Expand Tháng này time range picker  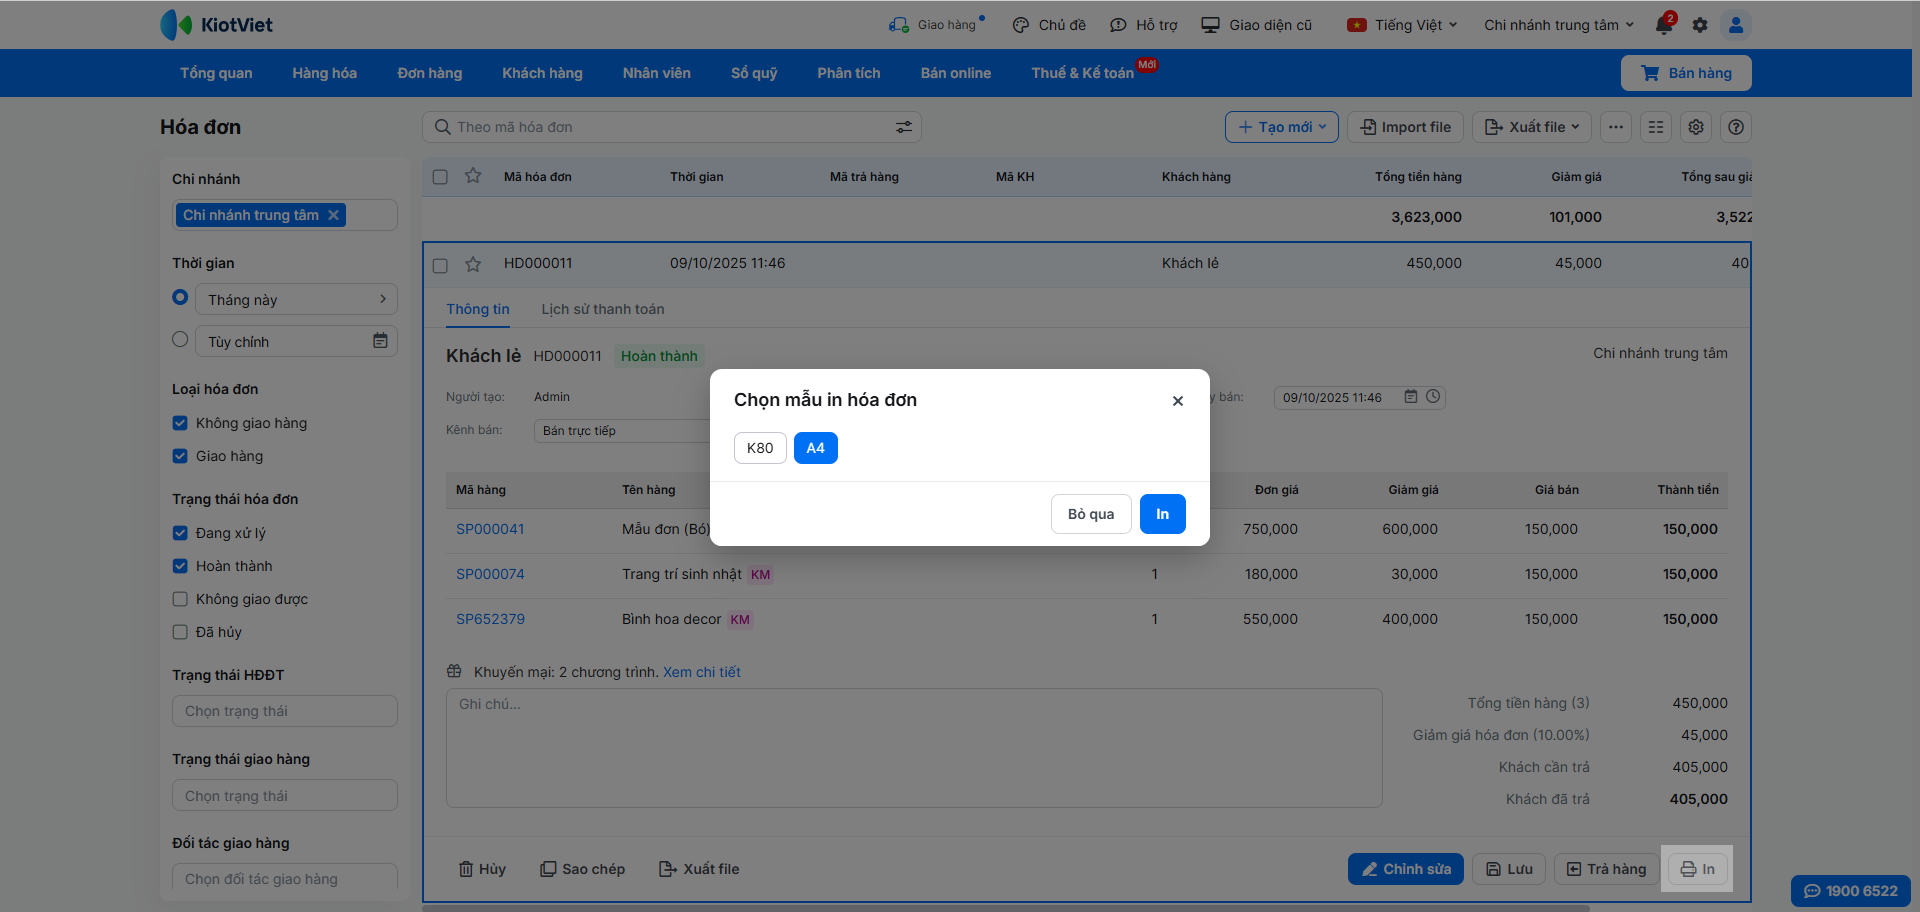pyautogui.click(x=296, y=299)
